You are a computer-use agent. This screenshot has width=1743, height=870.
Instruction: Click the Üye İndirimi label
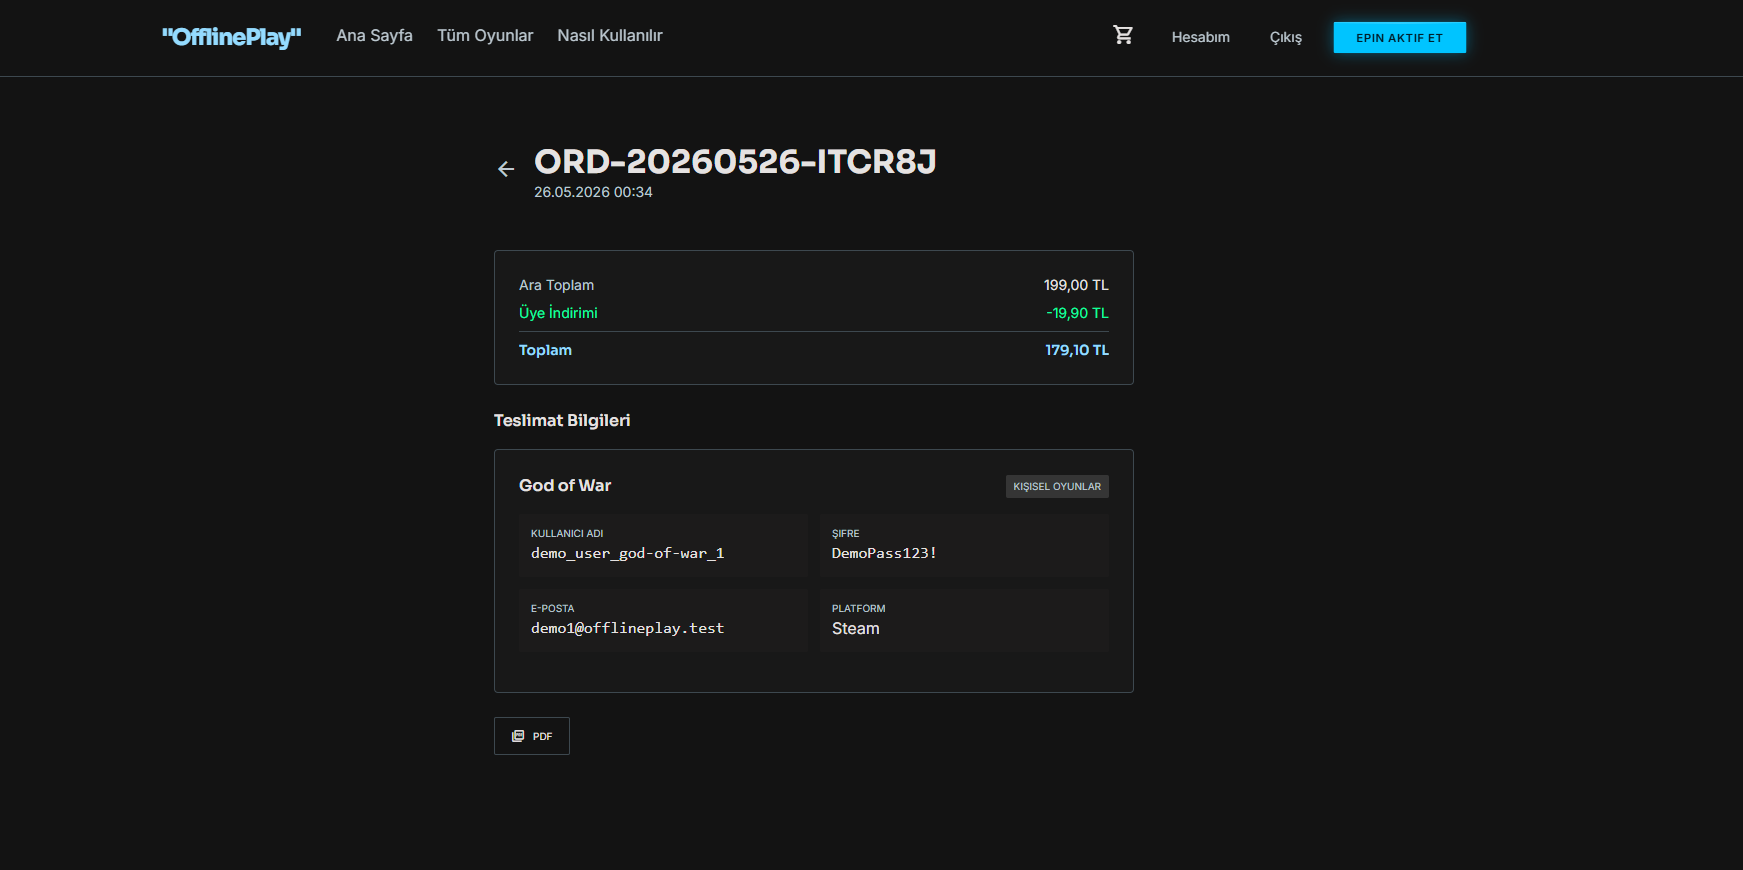coord(558,313)
